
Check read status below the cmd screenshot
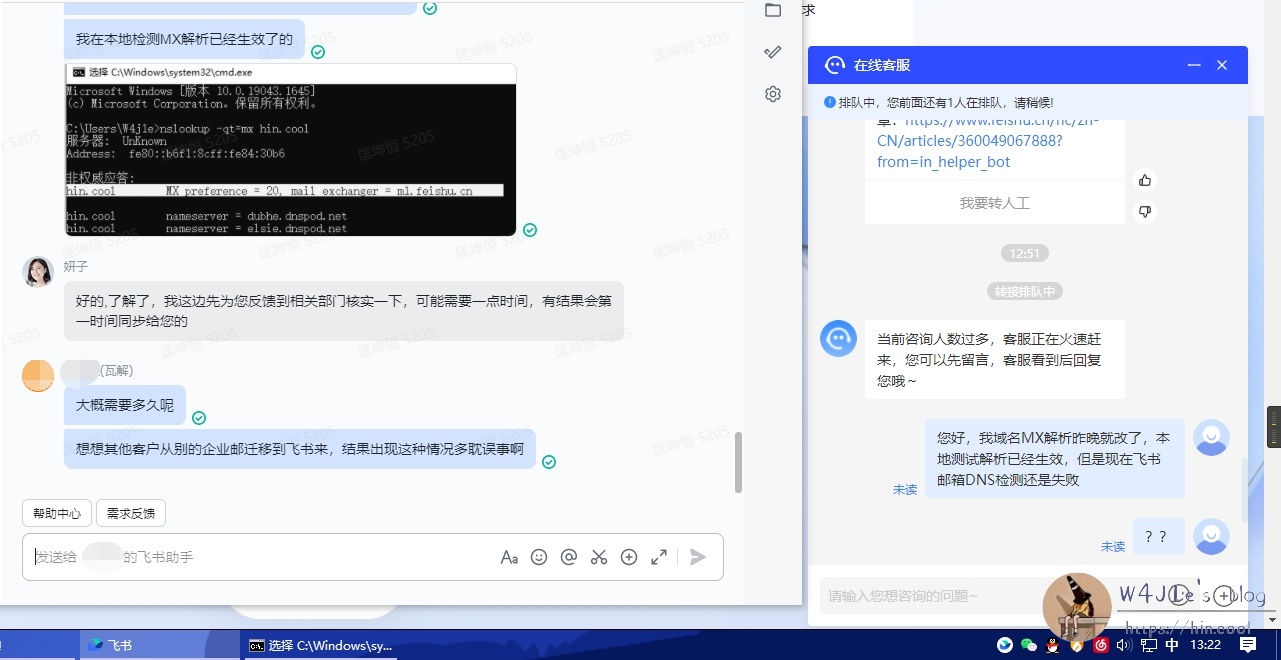pos(530,230)
